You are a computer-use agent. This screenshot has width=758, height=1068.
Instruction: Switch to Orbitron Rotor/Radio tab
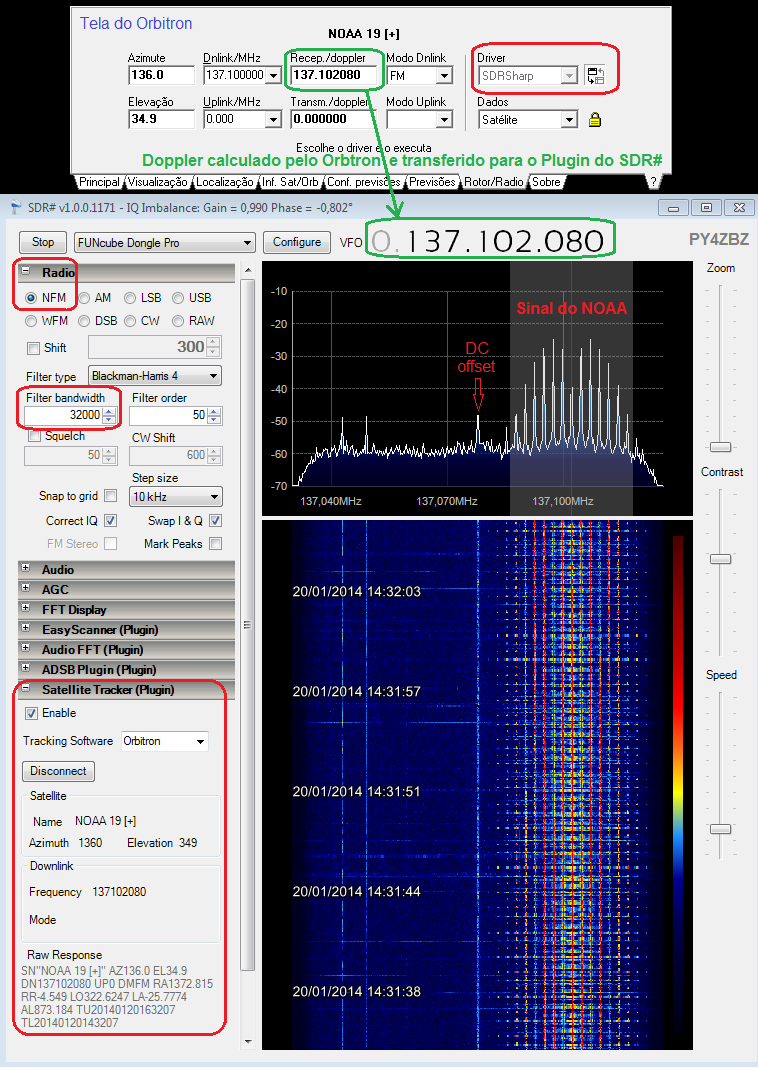494,182
